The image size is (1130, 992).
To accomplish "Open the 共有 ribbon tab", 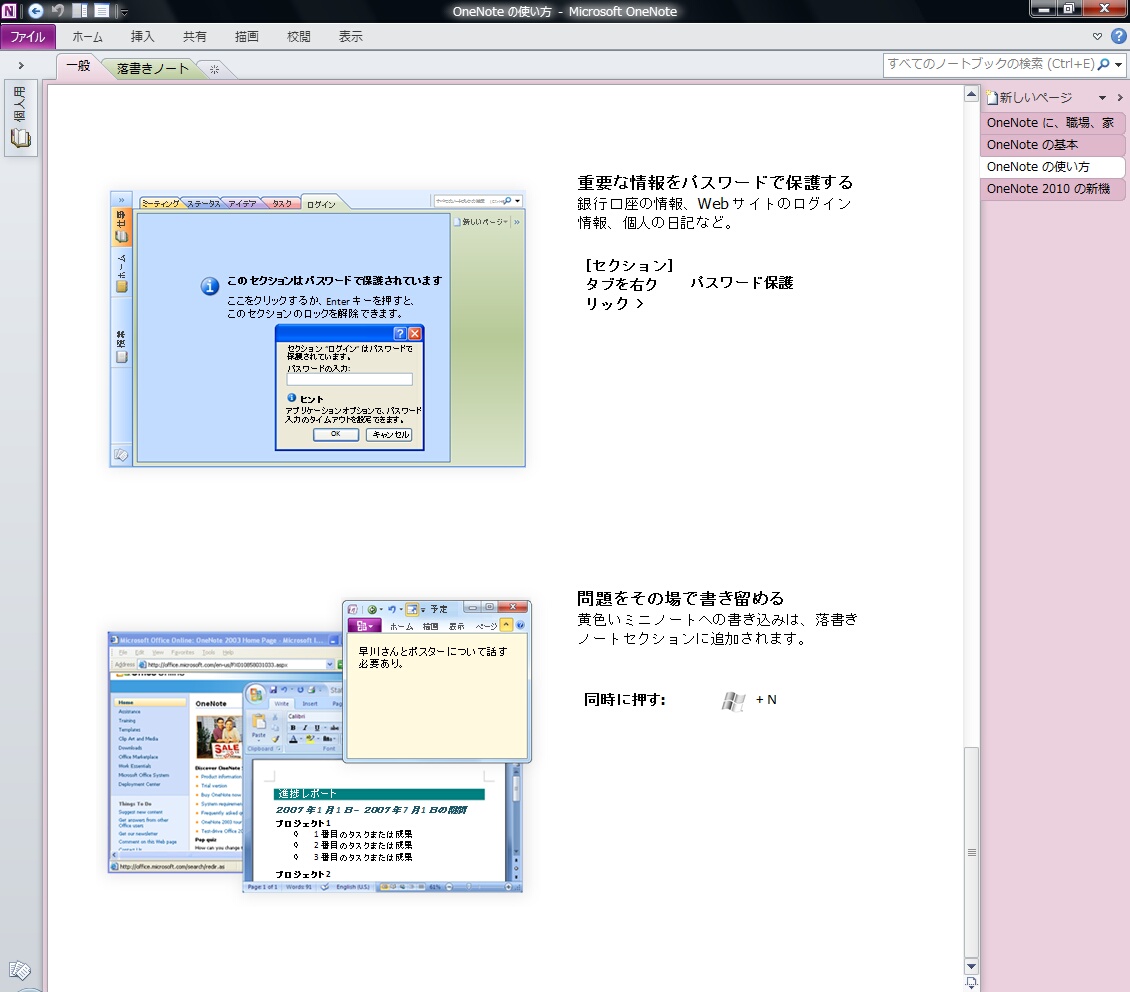I will click(x=194, y=37).
